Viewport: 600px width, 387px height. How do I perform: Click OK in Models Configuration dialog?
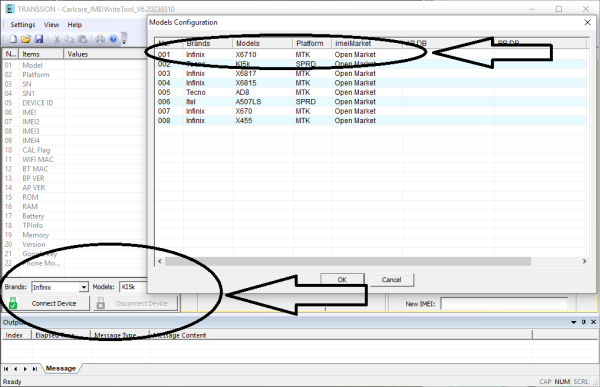[x=342, y=279]
